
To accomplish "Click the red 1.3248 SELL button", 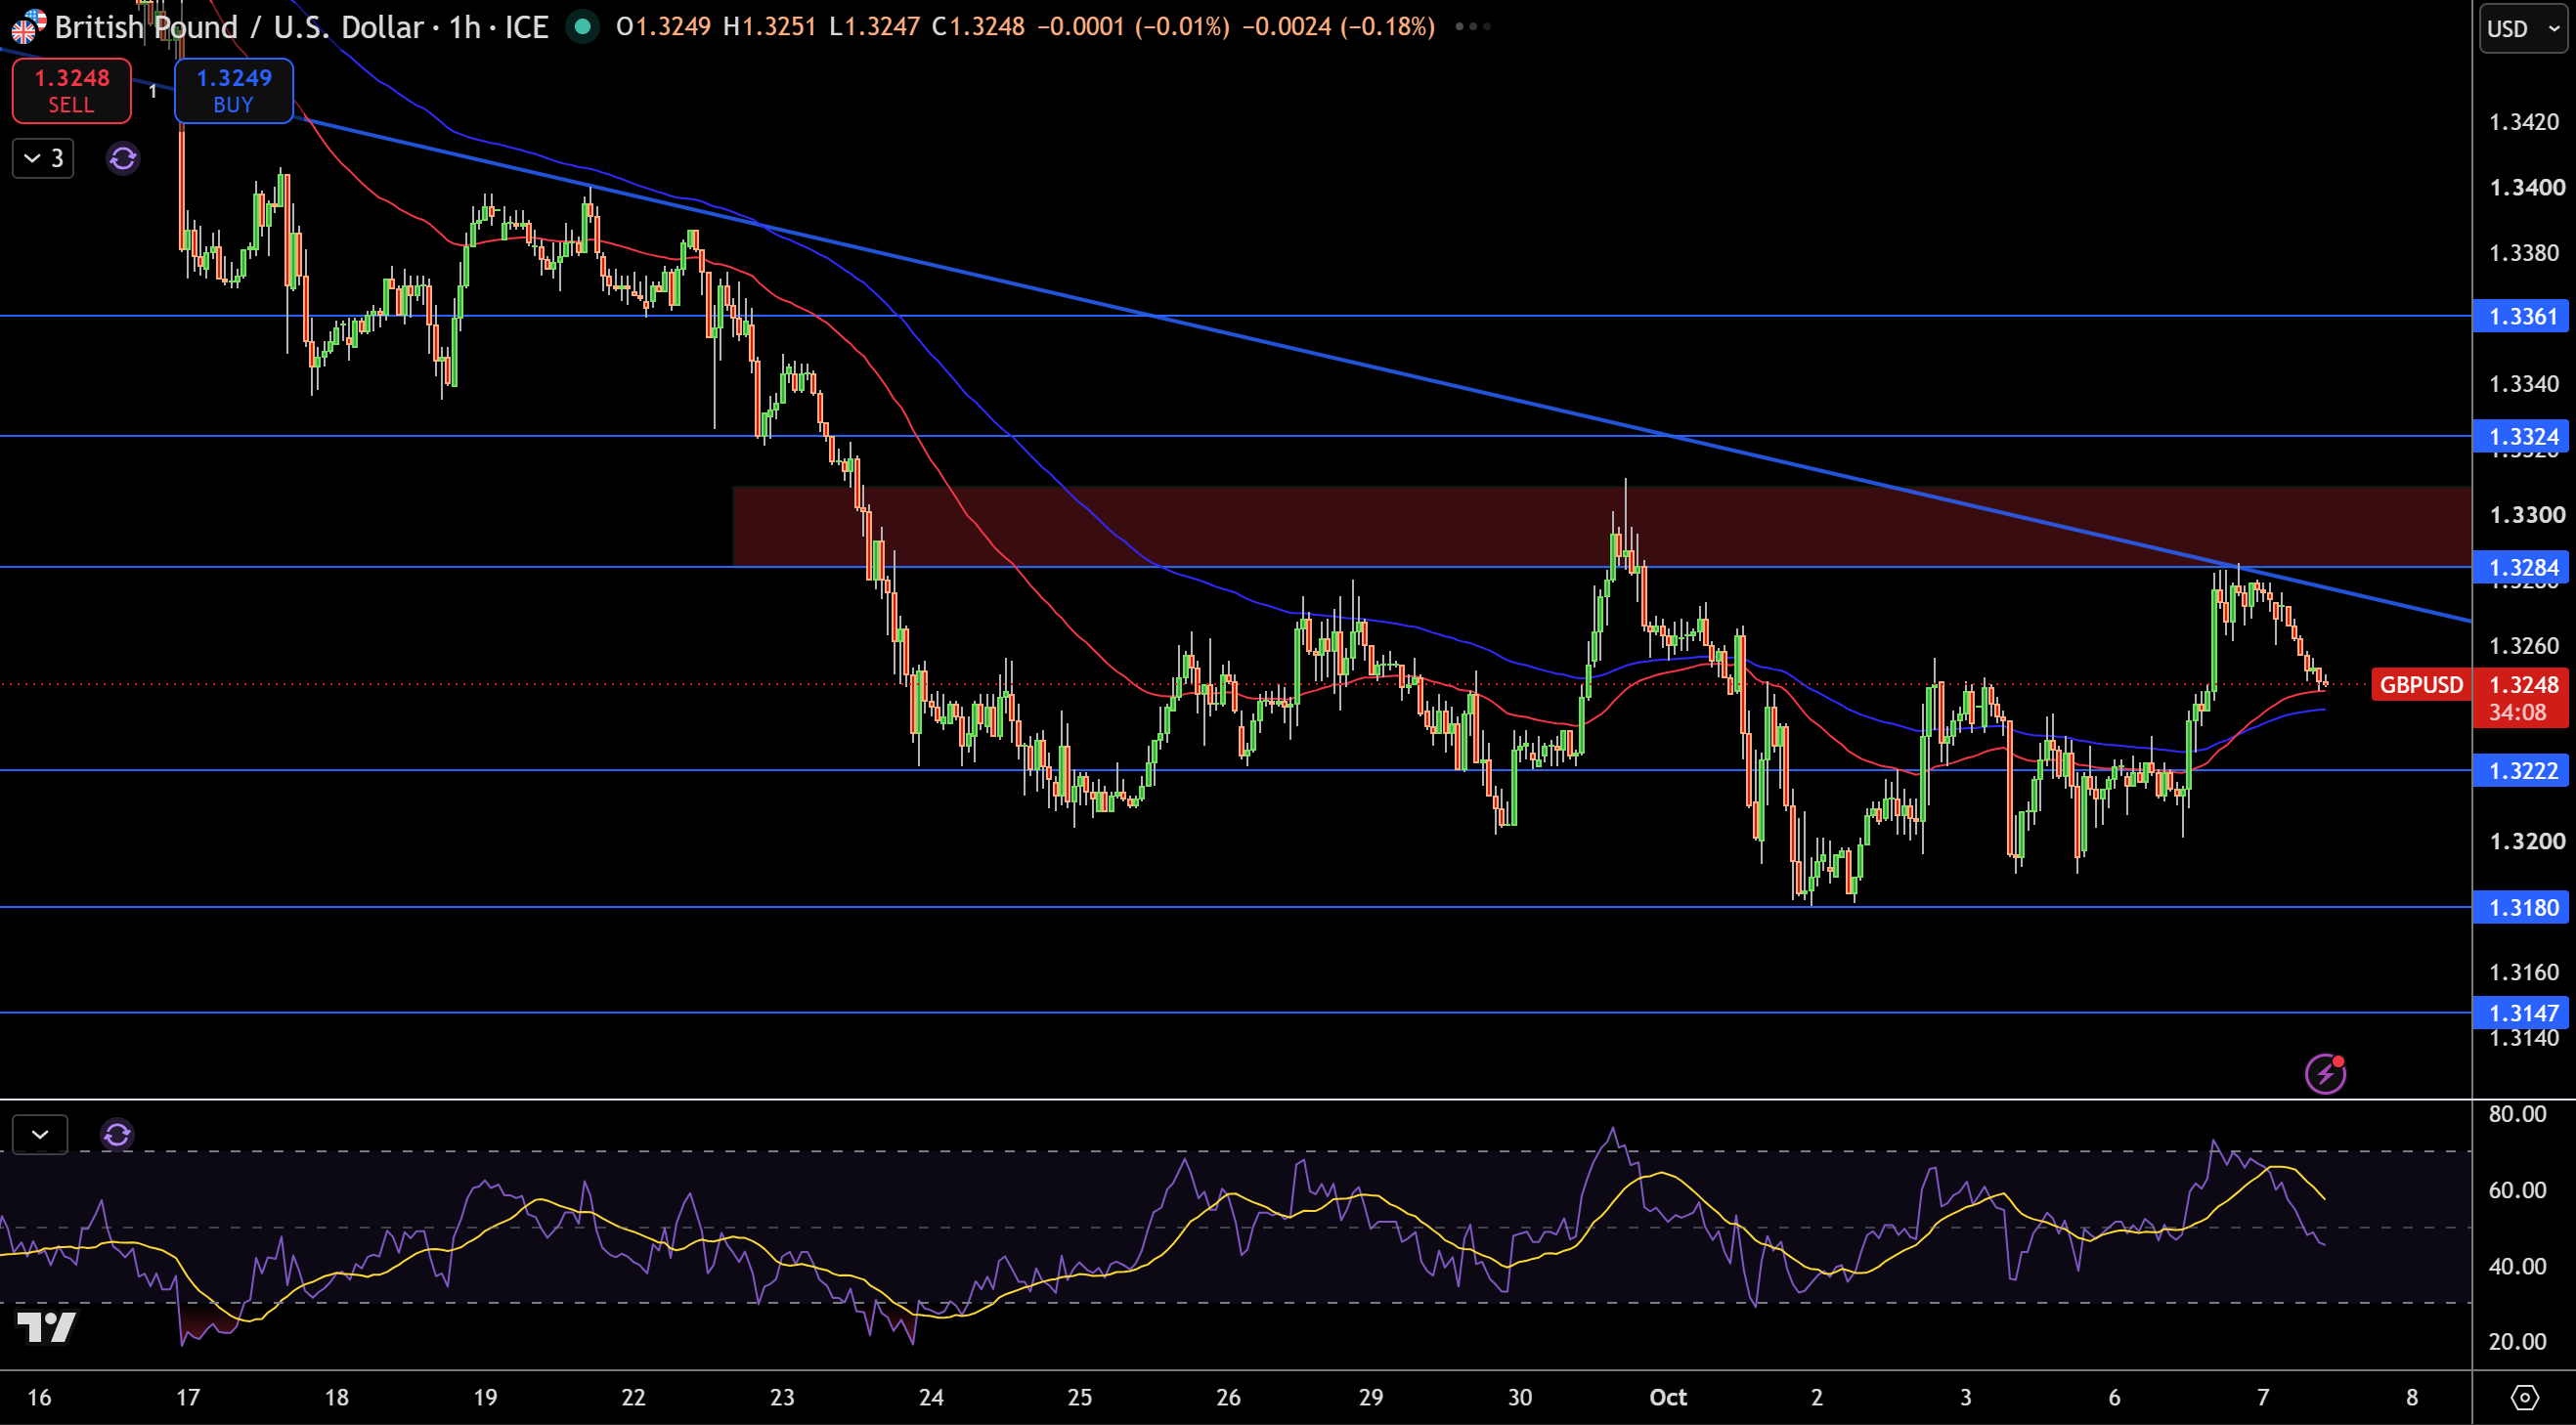I will [71, 91].
